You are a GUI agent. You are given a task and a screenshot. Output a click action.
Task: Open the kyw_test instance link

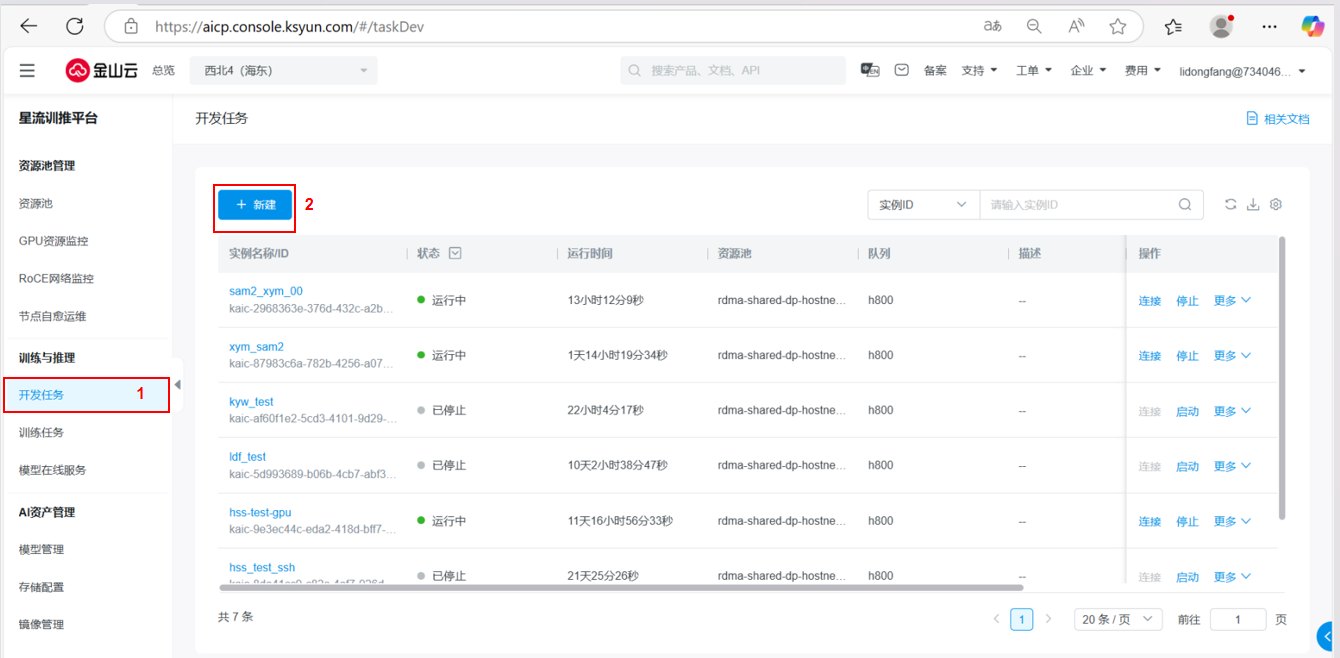tap(251, 402)
